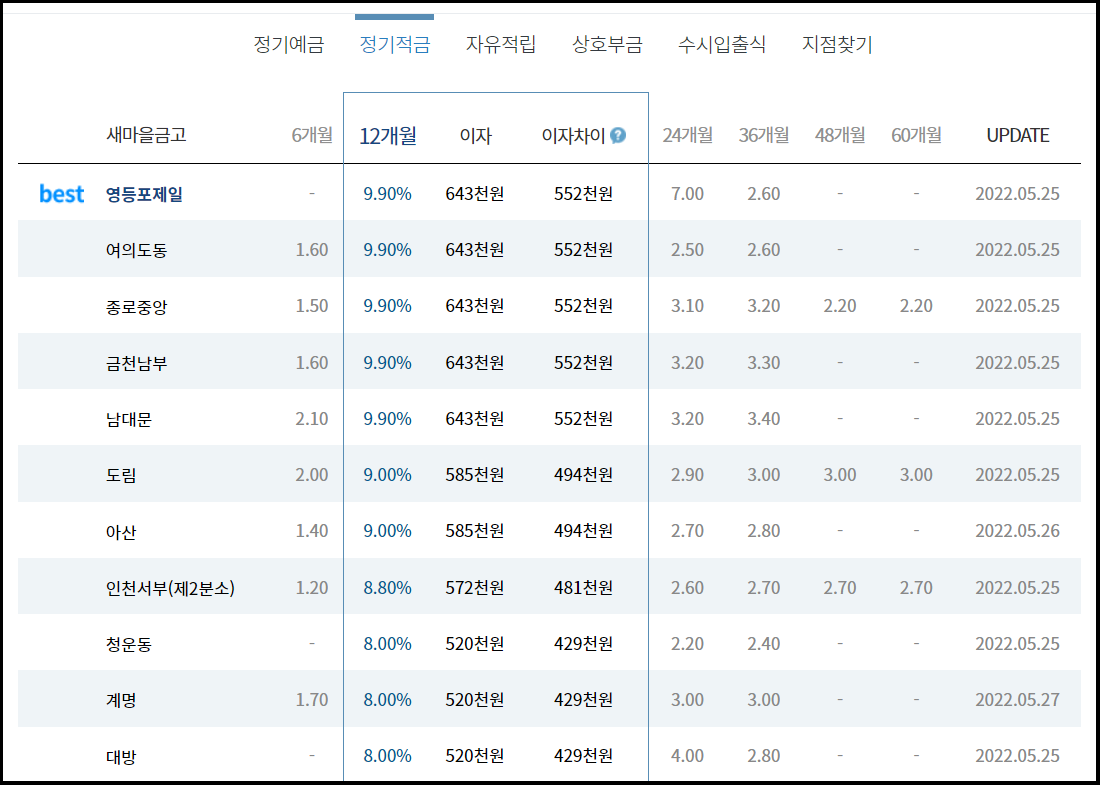The height and width of the screenshot is (785, 1100).
Task: Click 643천원 interest in 여의도동 row
Action: coord(475,250)
